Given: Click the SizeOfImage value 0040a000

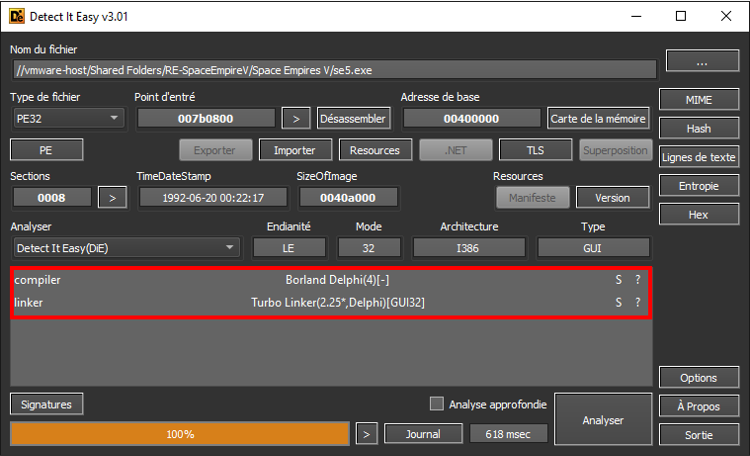Looking at the screenshot, I should pyautogui.click(x=348, y=198).
